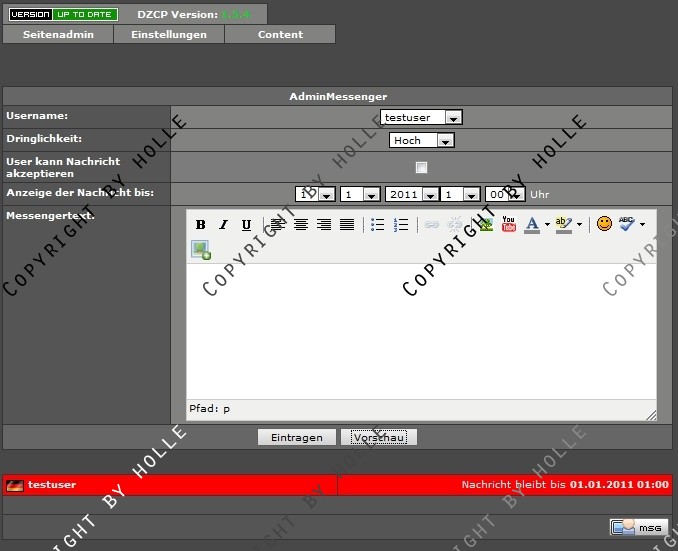This screenshot has width=678, height=551.
Task: Open the text color dropdown arrow
Action: click(x=547, y=224)
